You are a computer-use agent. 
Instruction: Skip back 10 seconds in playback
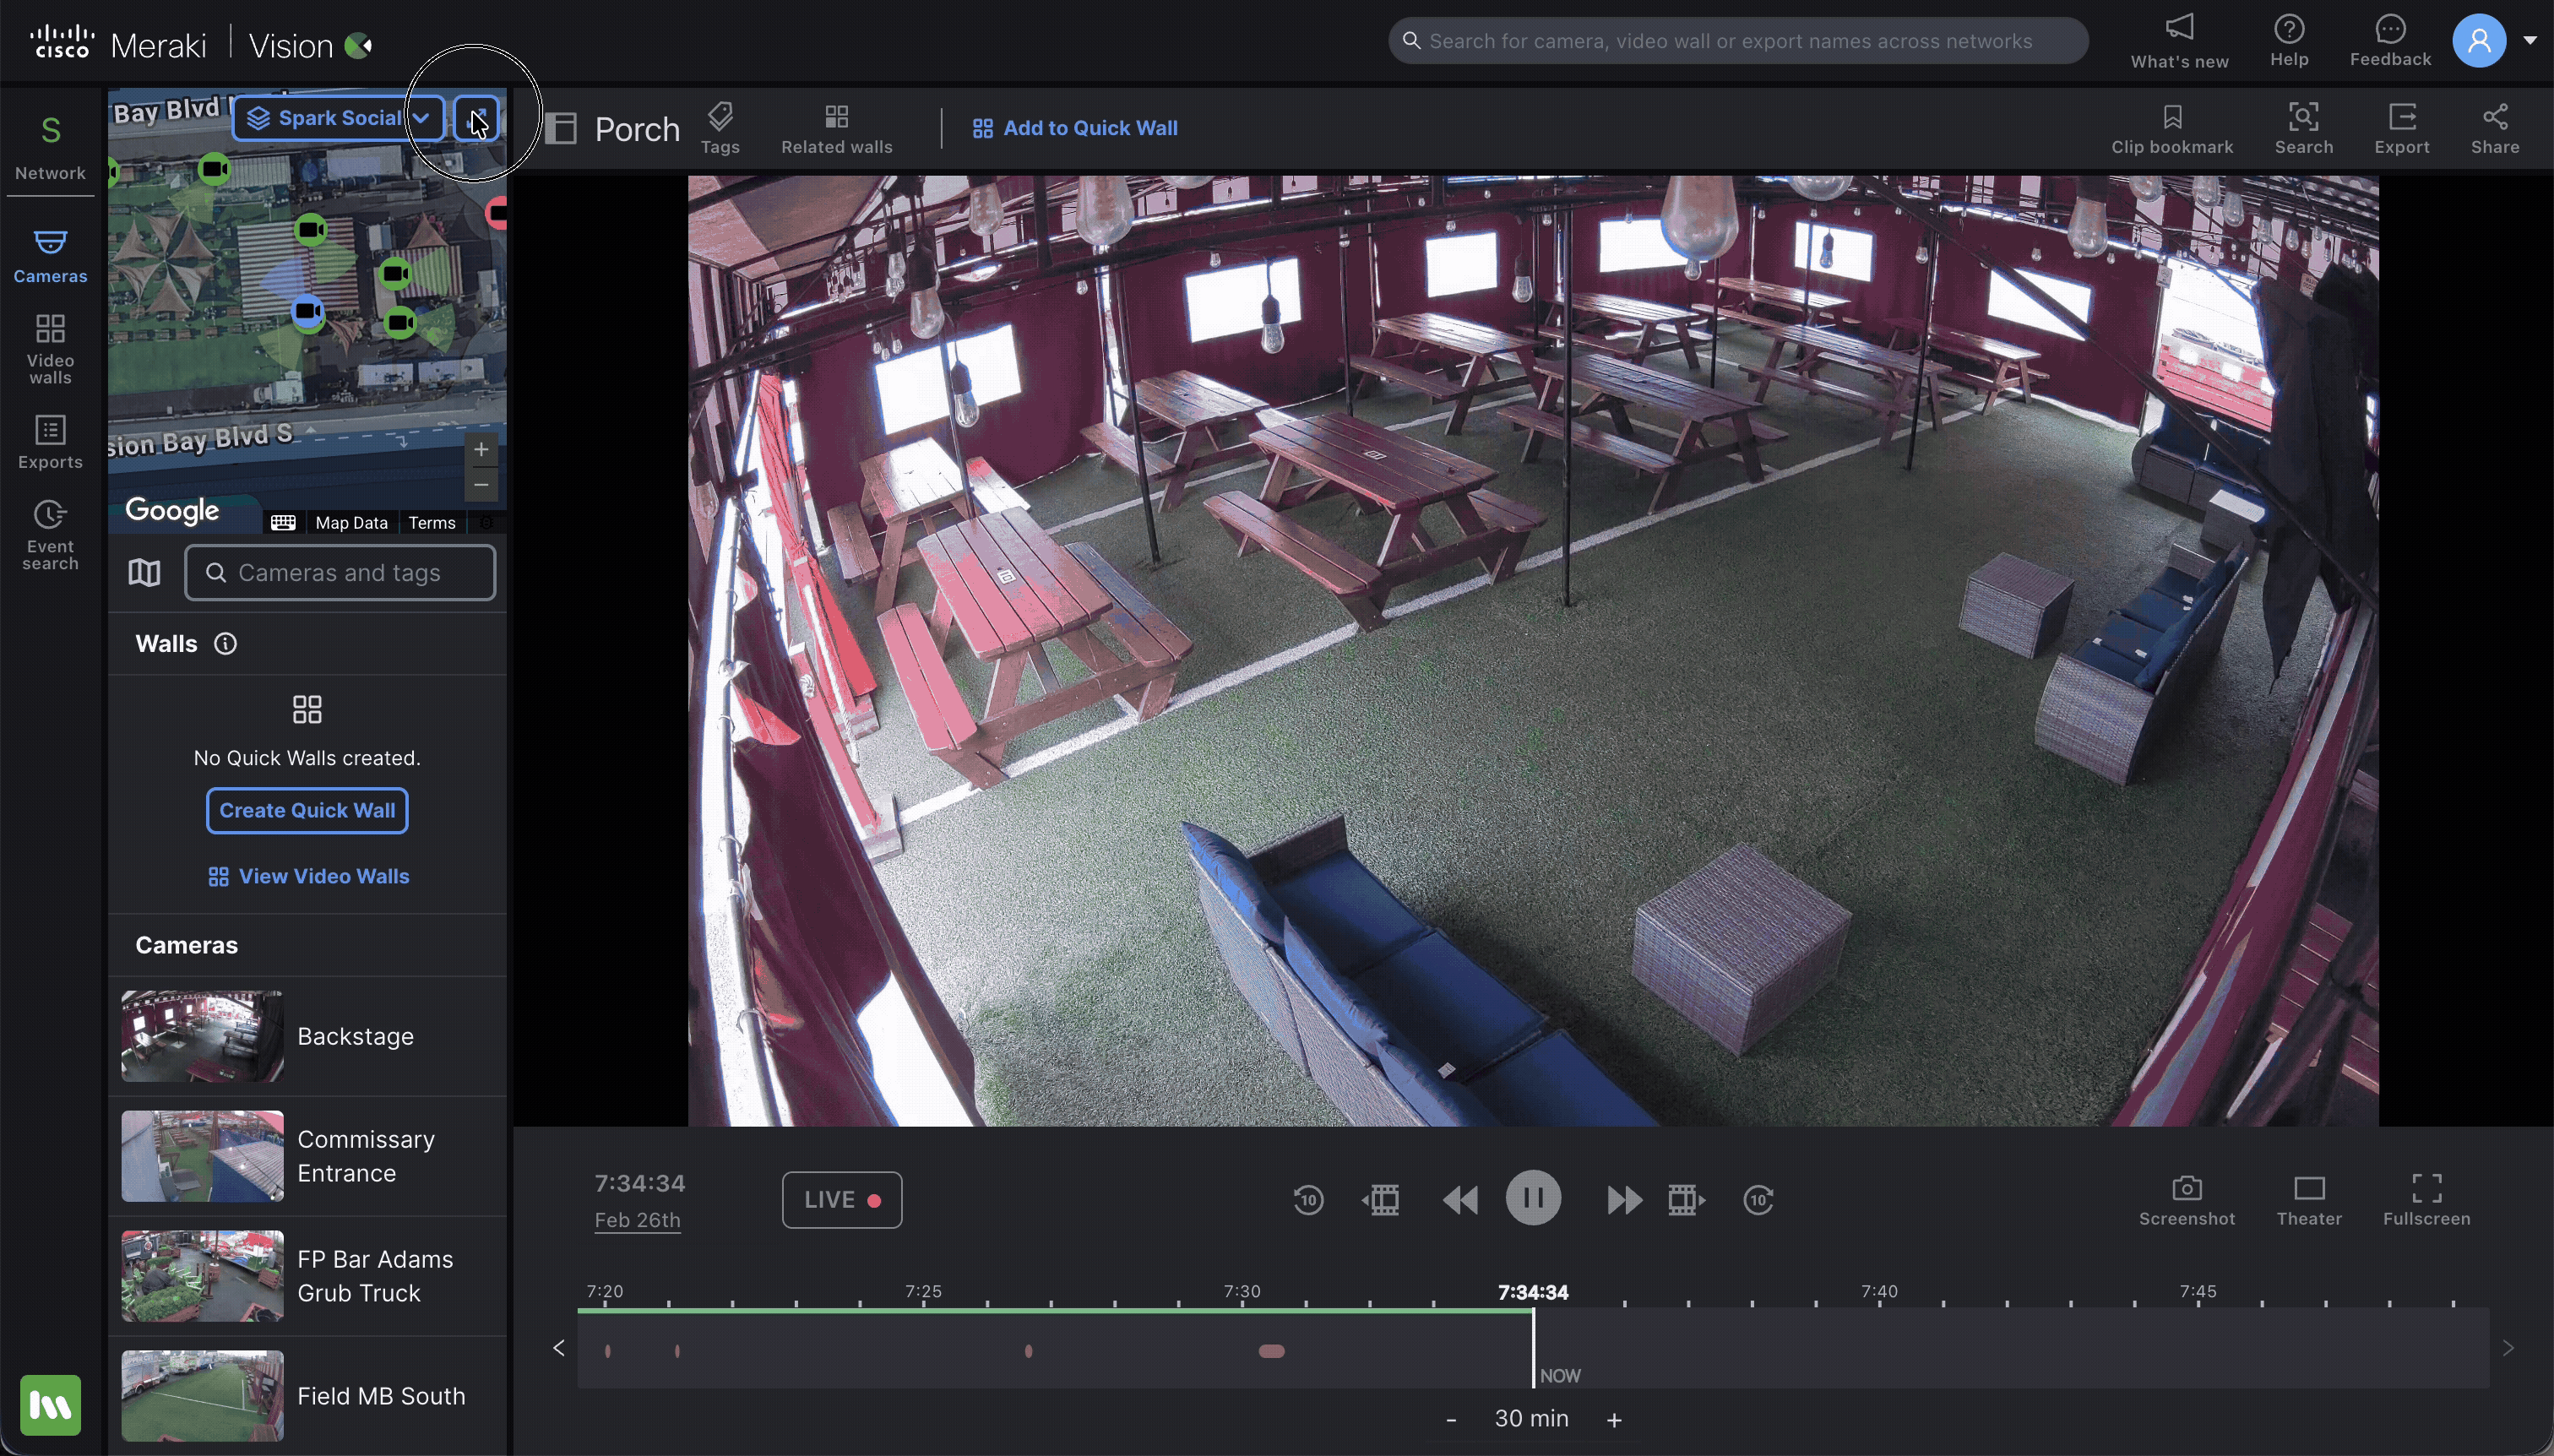1308,1199
